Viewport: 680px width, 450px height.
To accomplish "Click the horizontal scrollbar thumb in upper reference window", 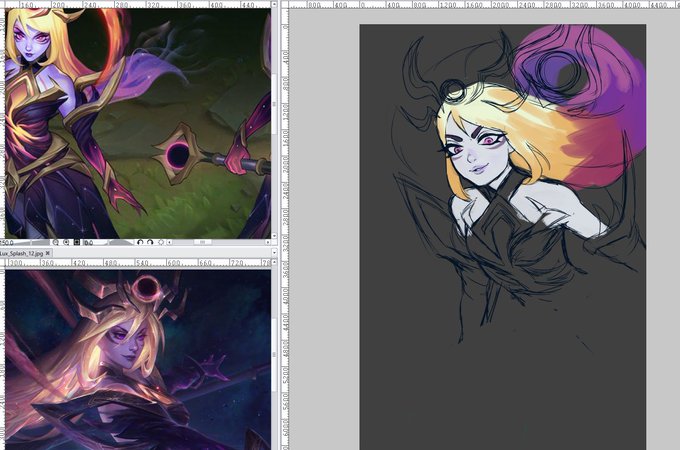I will pos(203,242).
